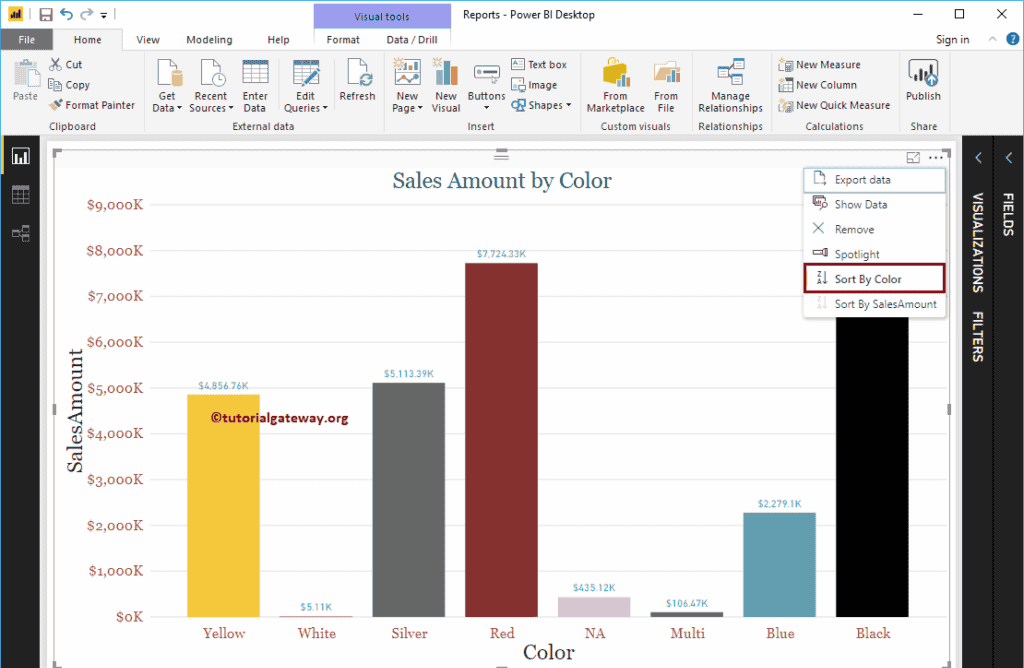
Task: Select the Blue bar in the chart
Action: pyautogui.click(x=779, y=565)
